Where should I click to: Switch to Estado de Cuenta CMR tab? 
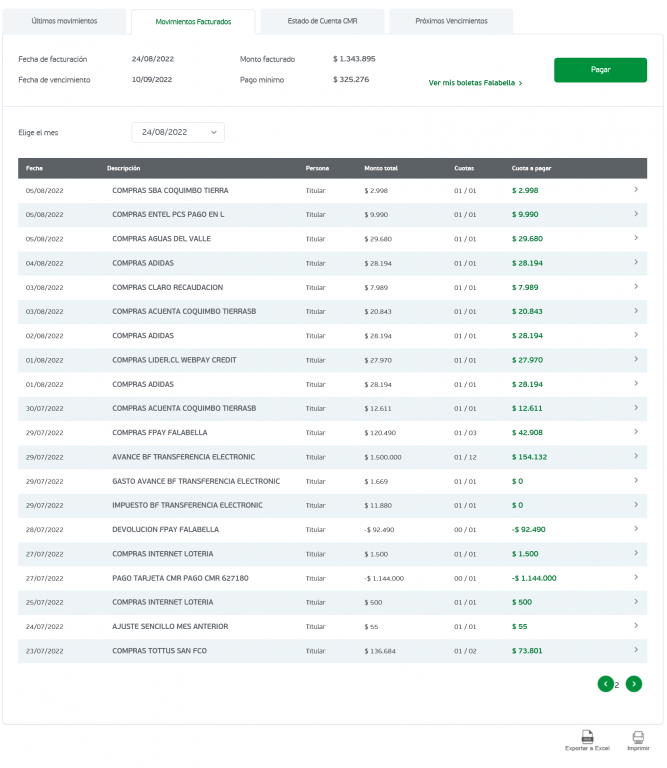[x=322, y=21]
